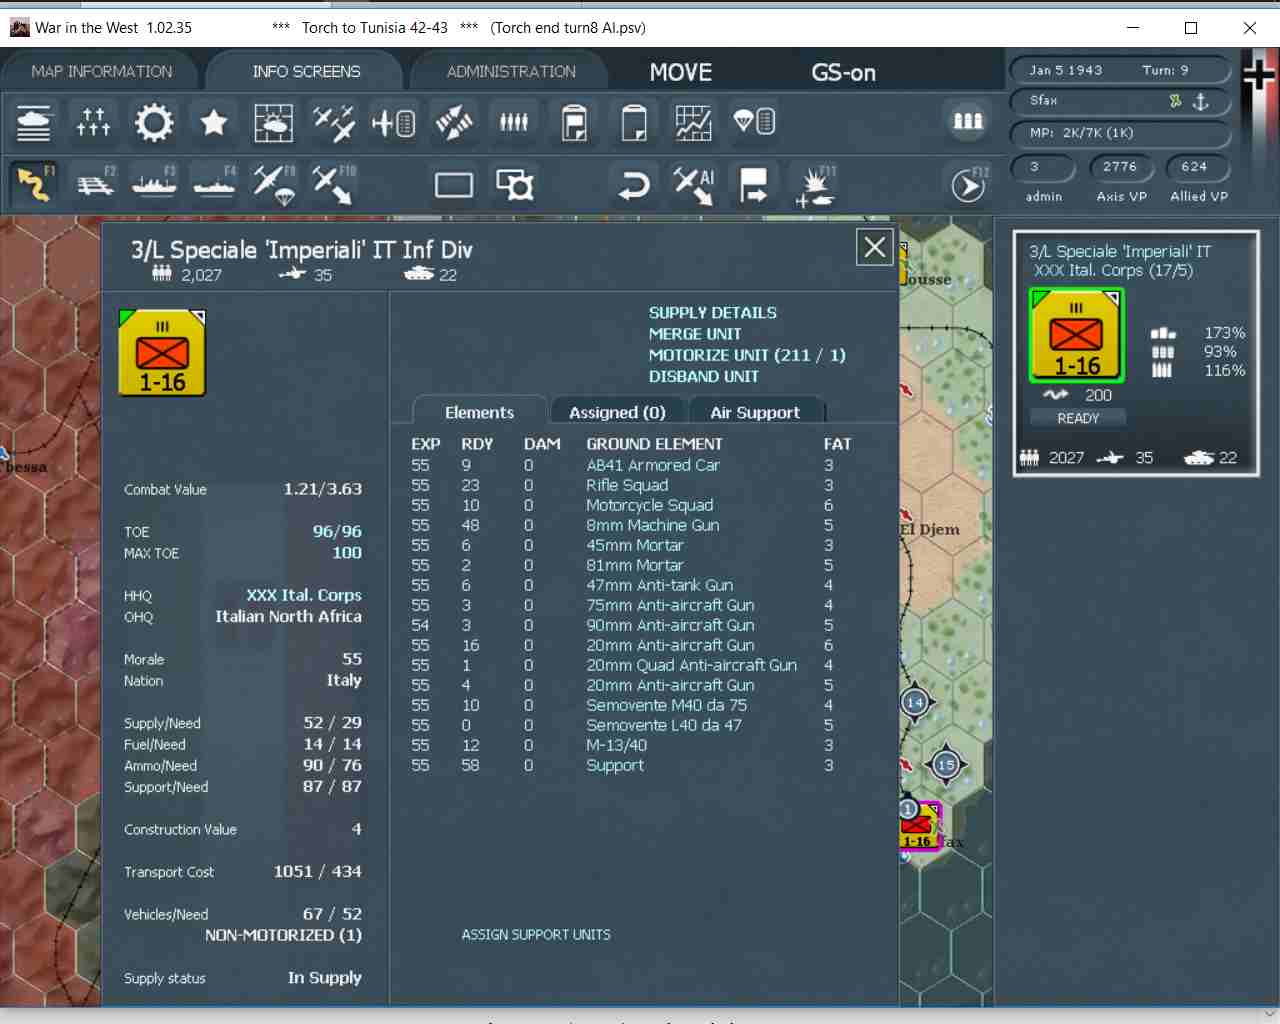Open the graph chart metrics icon
The width and height of the screenshot is (1280, 1024).
click(x=694, y=122)
